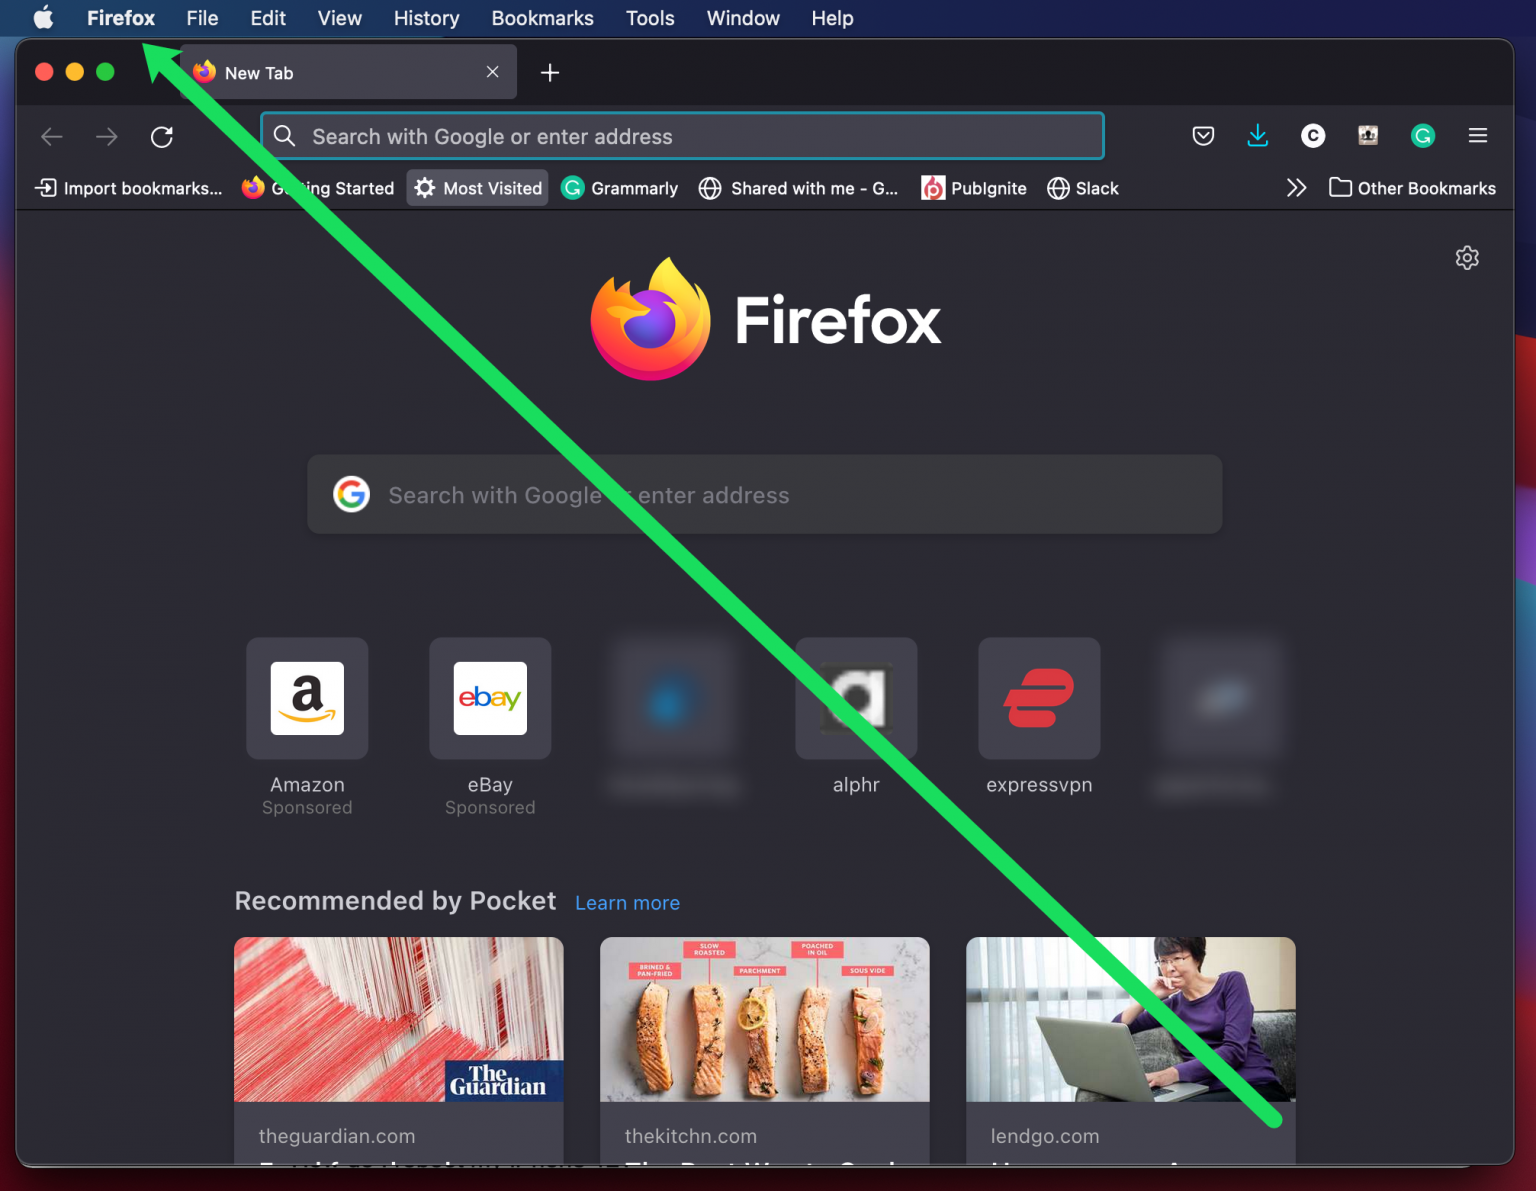Open a new tab with the plus button

550,72
